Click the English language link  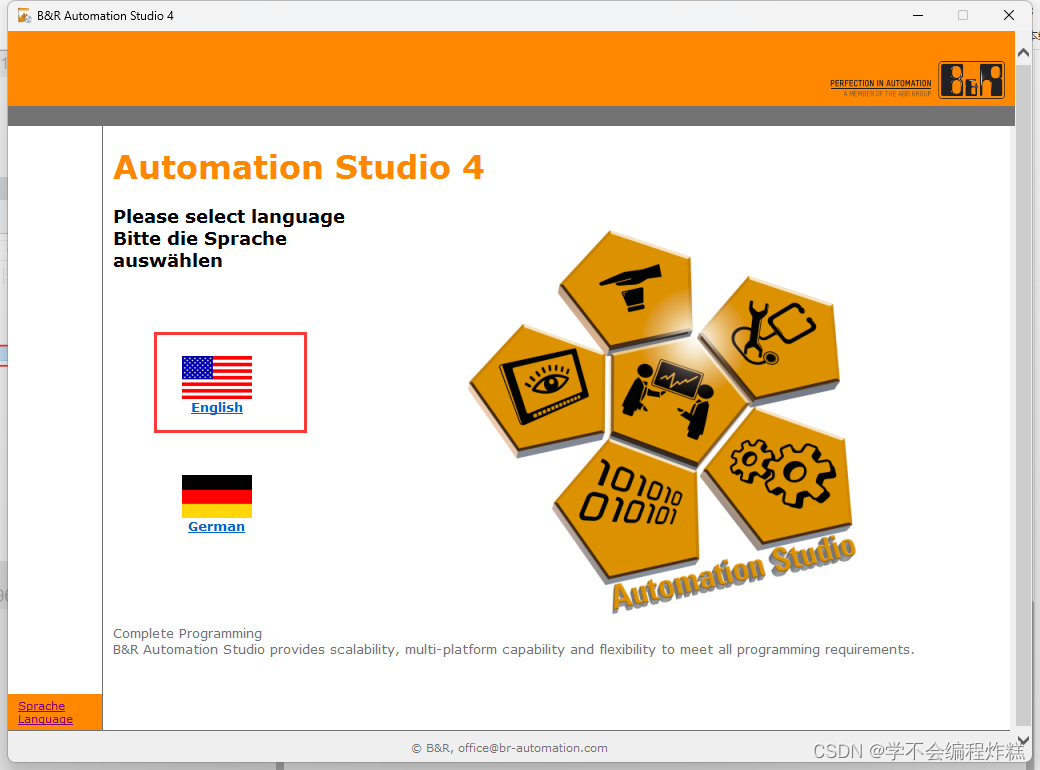[217, 408]
